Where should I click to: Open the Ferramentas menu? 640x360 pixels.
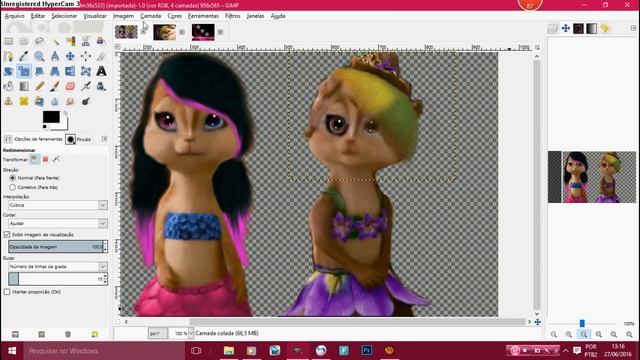(x=203, y=16)
